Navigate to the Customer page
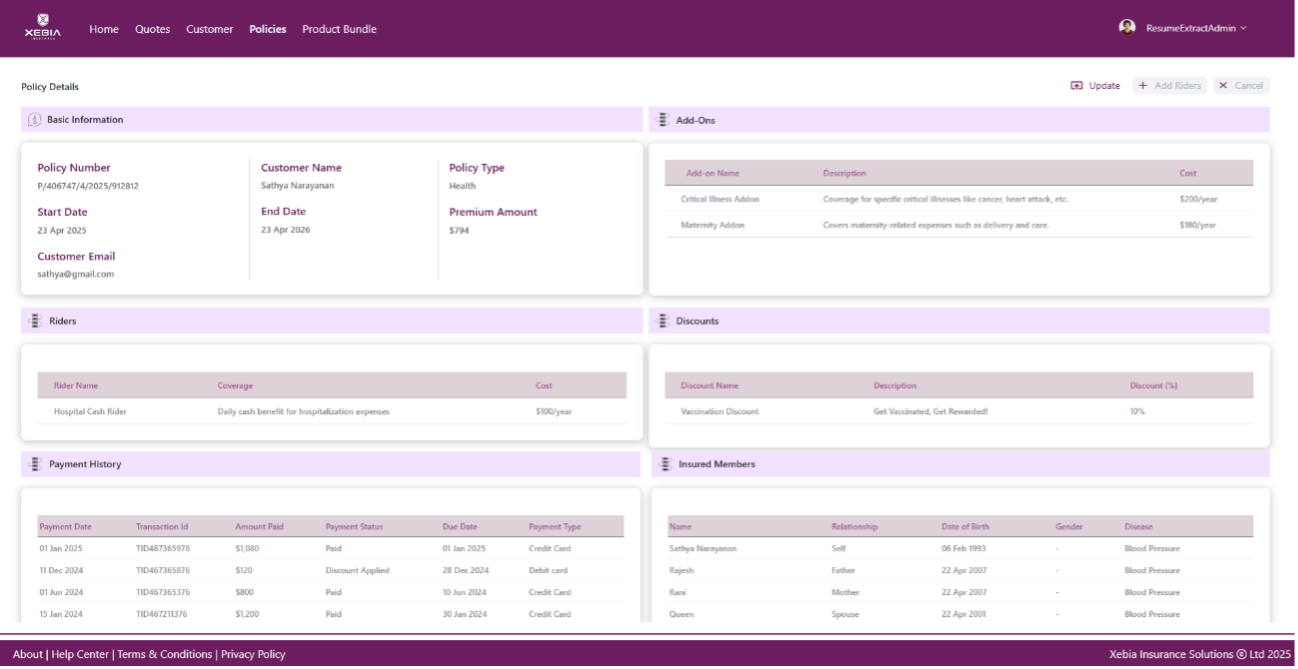The image size is (1298, 669). coord(209,29)
